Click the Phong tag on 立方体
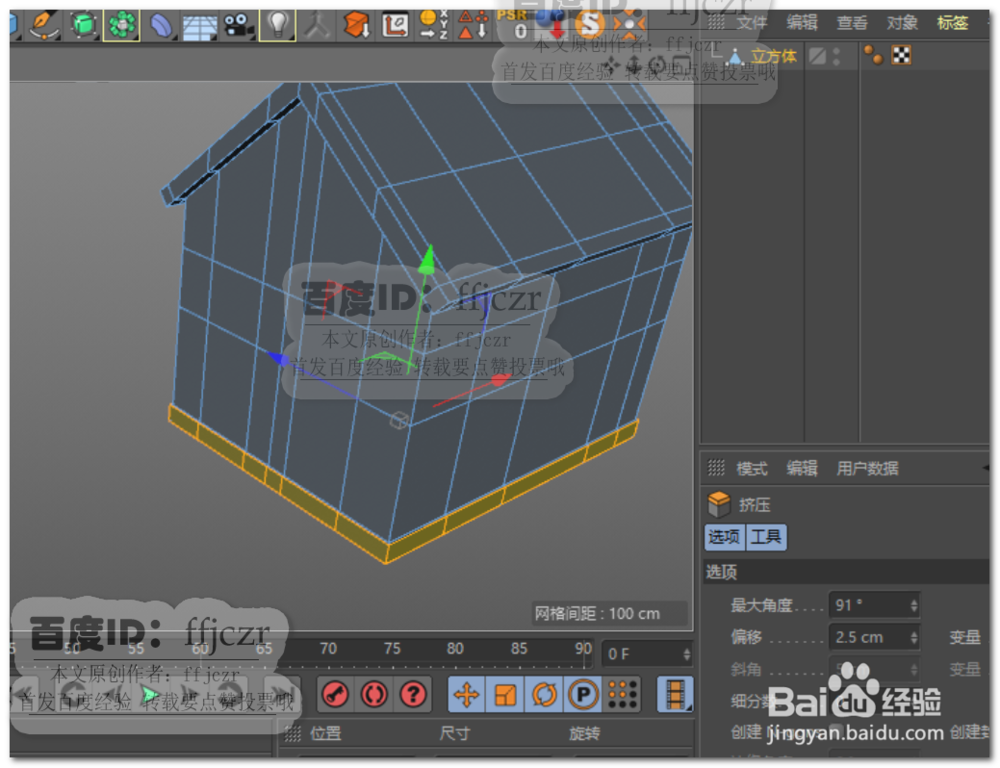The image size is (1000, 768). point(874,55)
